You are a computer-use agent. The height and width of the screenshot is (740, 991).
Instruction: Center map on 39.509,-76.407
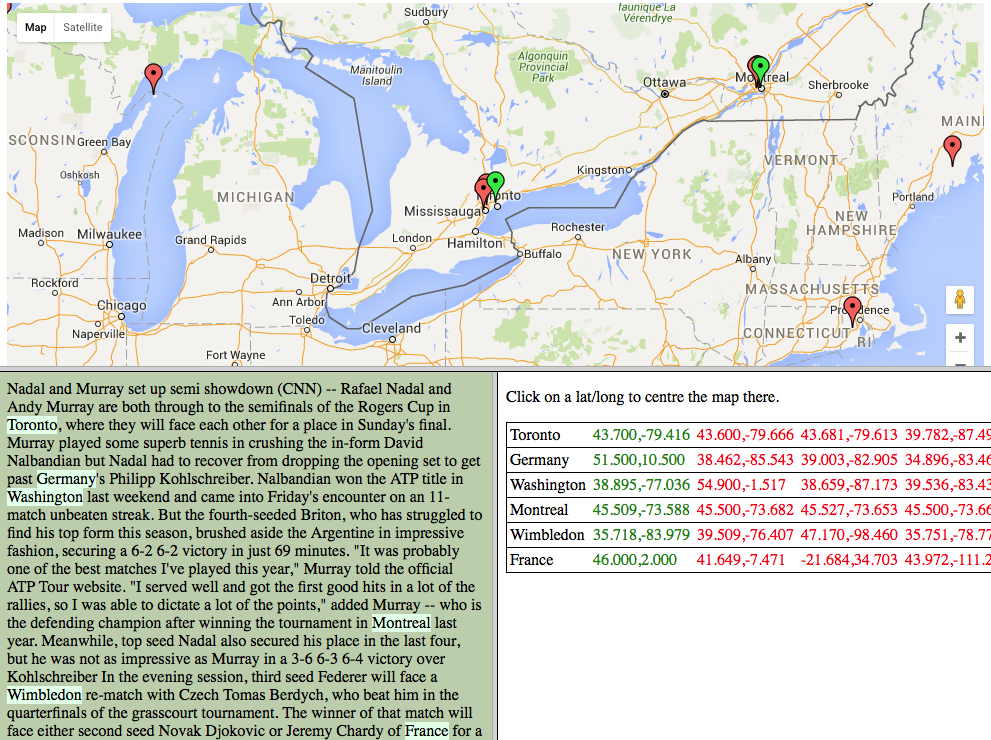coord(745,535)
